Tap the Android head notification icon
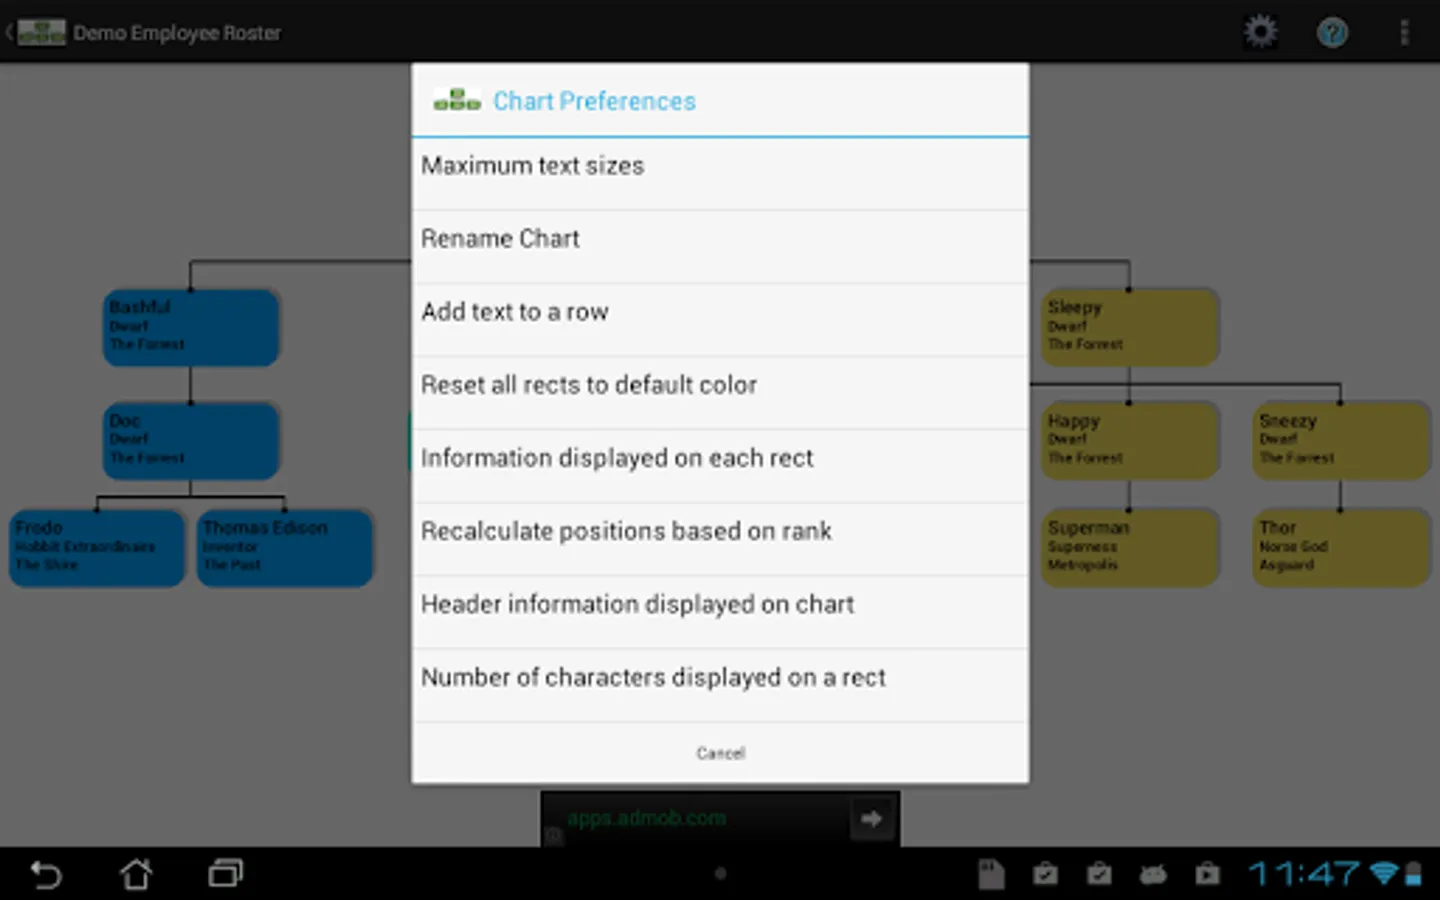This screenshot has width=1440, height=900. [x=1153, y=875]
